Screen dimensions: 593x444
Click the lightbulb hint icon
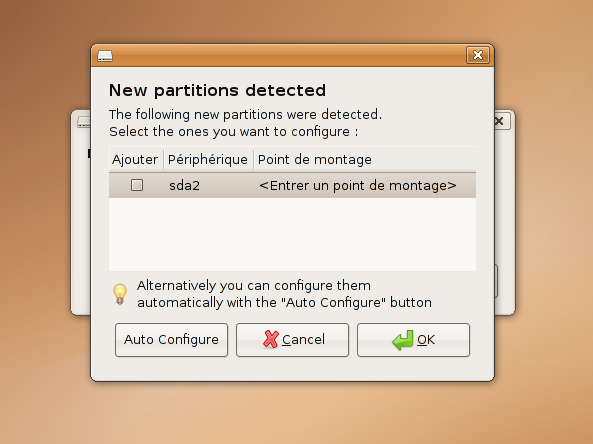(x=120, y=294)
